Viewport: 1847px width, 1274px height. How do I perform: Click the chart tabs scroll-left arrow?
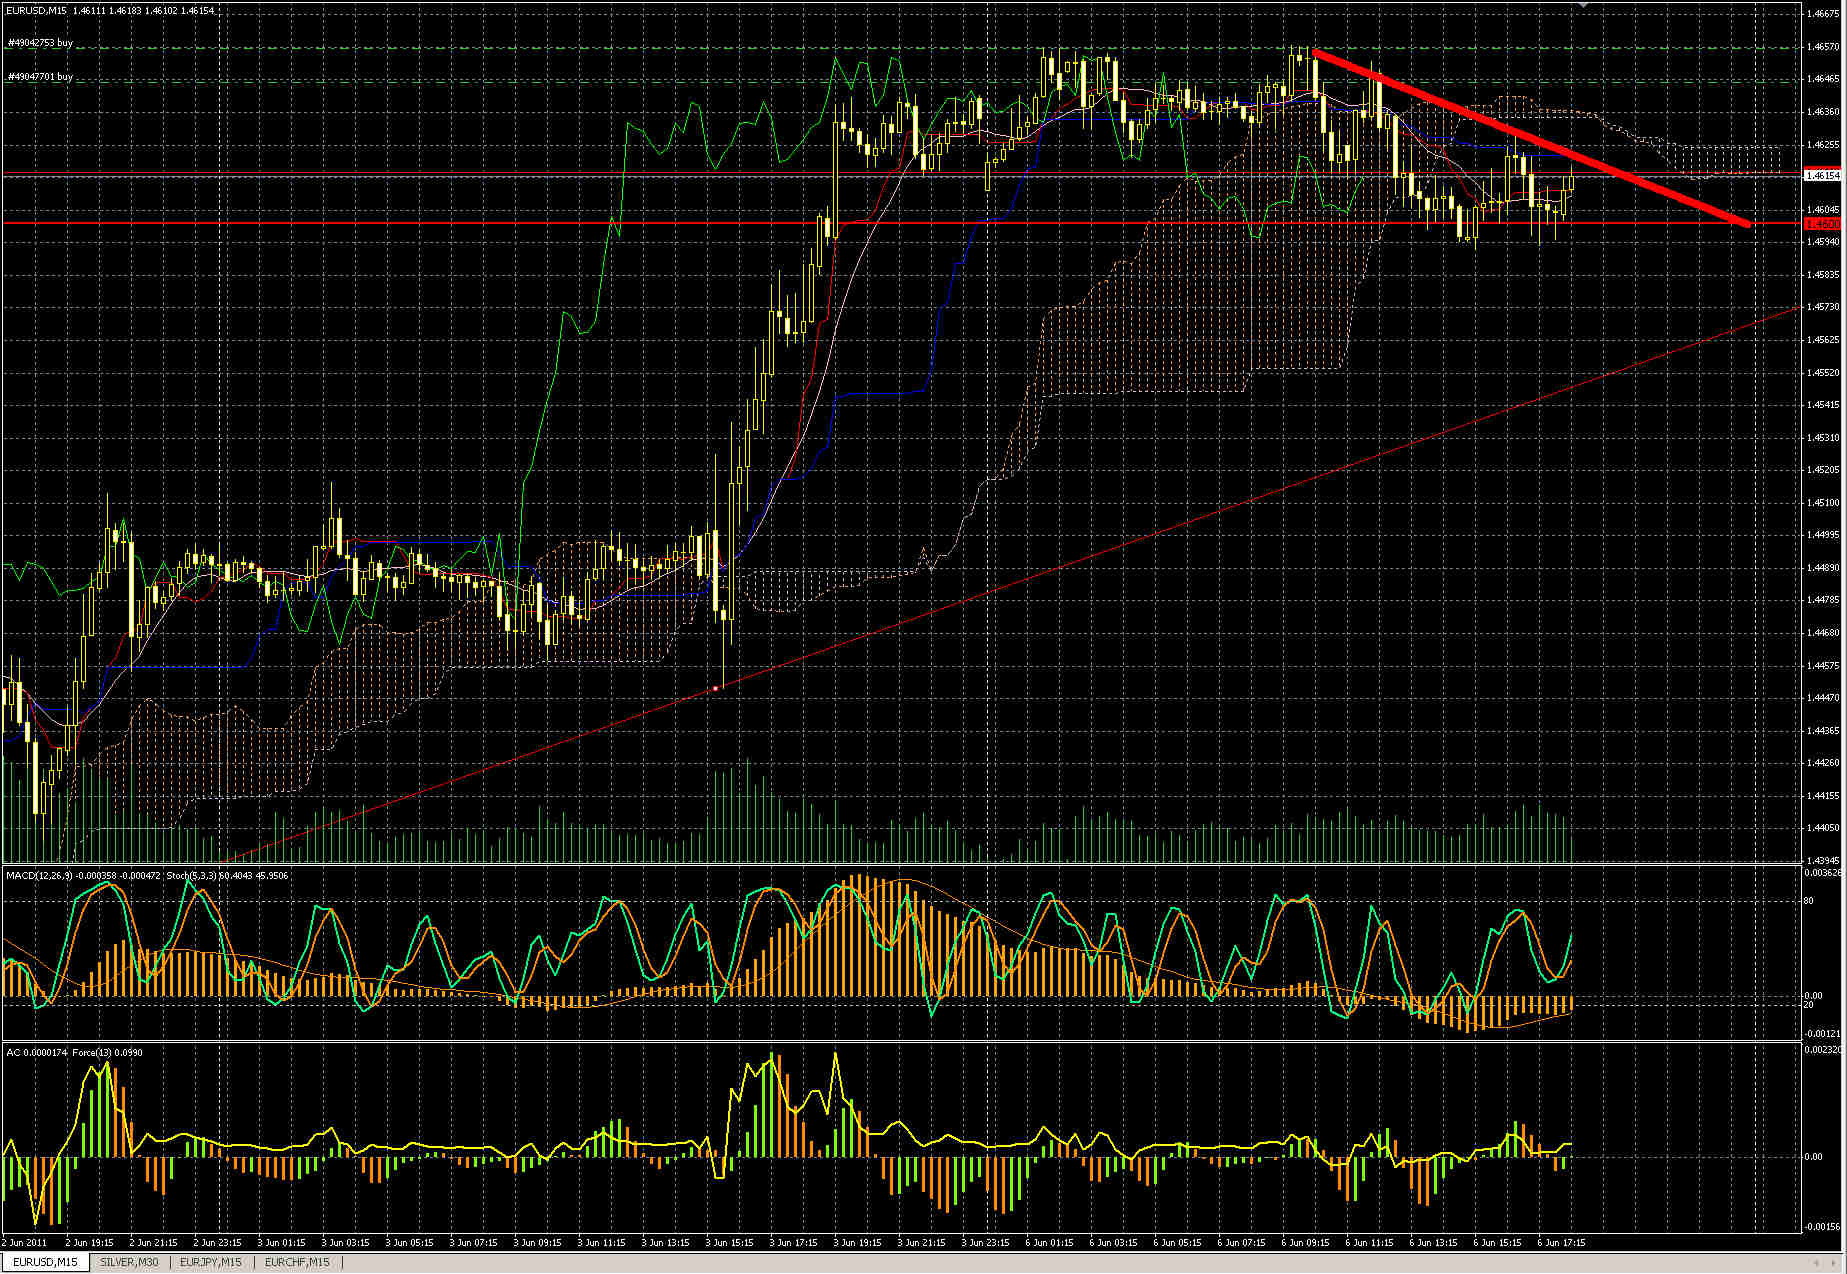pos(1817,1262)
